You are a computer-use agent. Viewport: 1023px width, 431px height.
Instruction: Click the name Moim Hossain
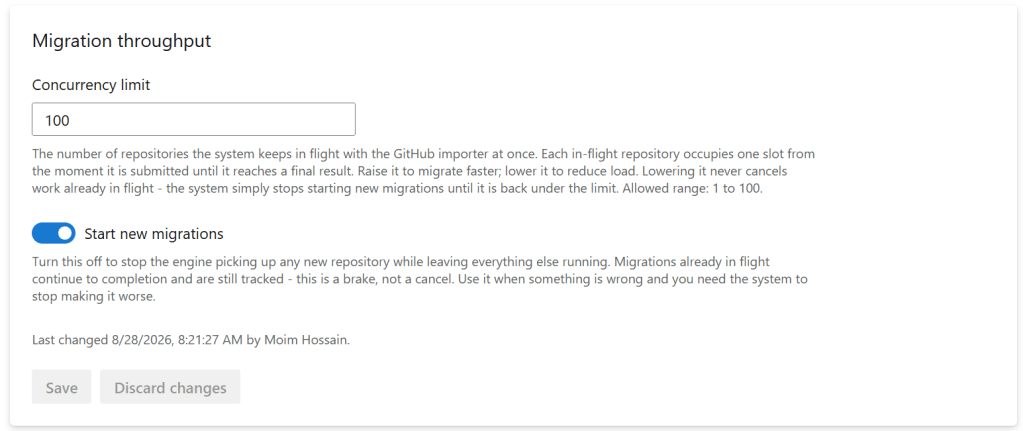point(306,340)
